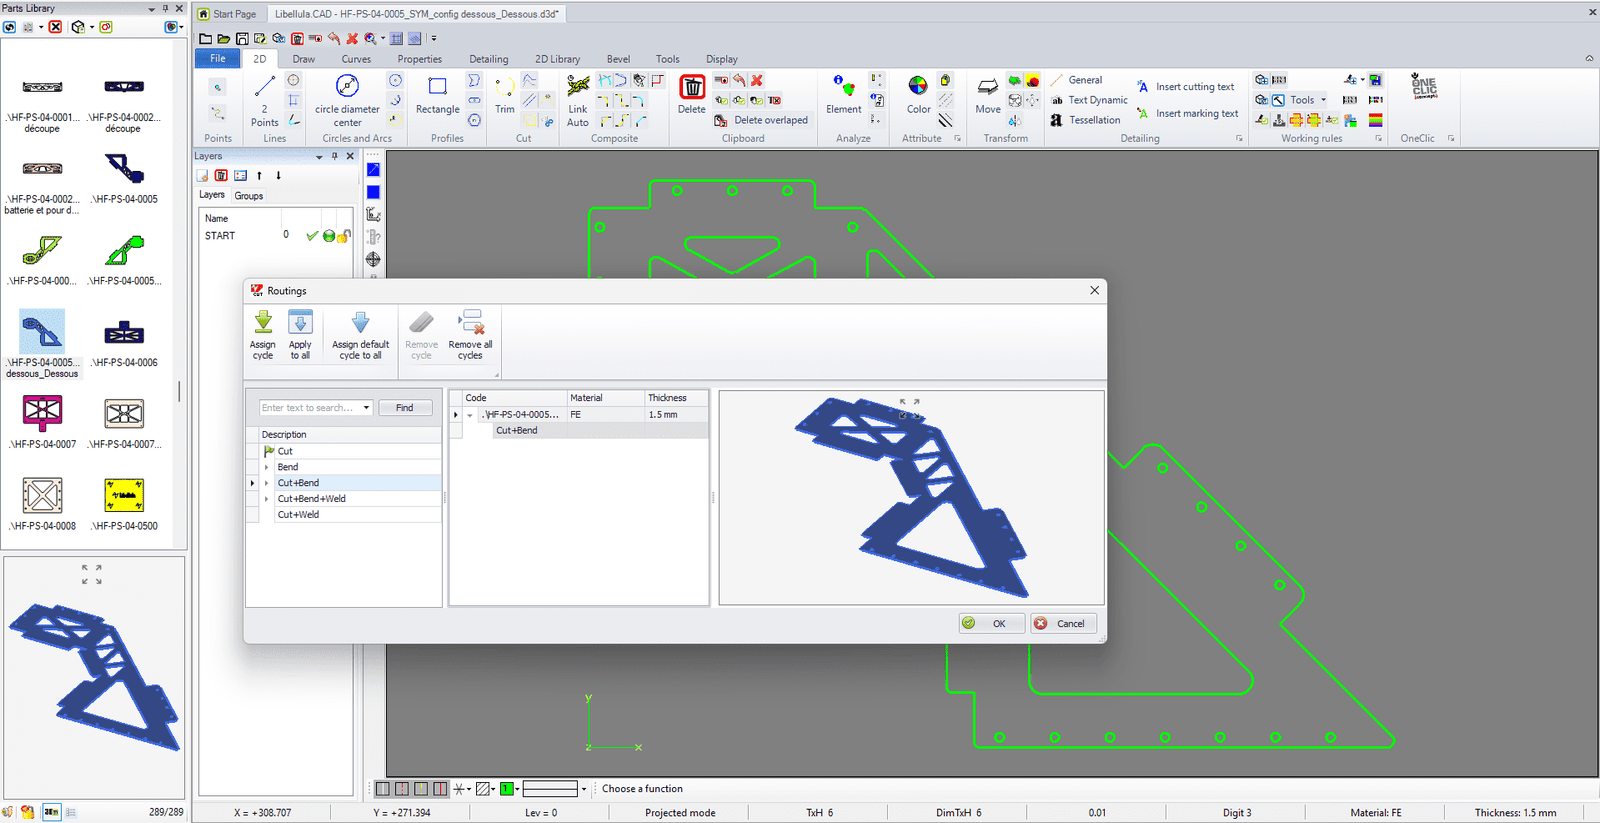
Task: Switch to the Draw ribbon tab
Action: point(303,59)
